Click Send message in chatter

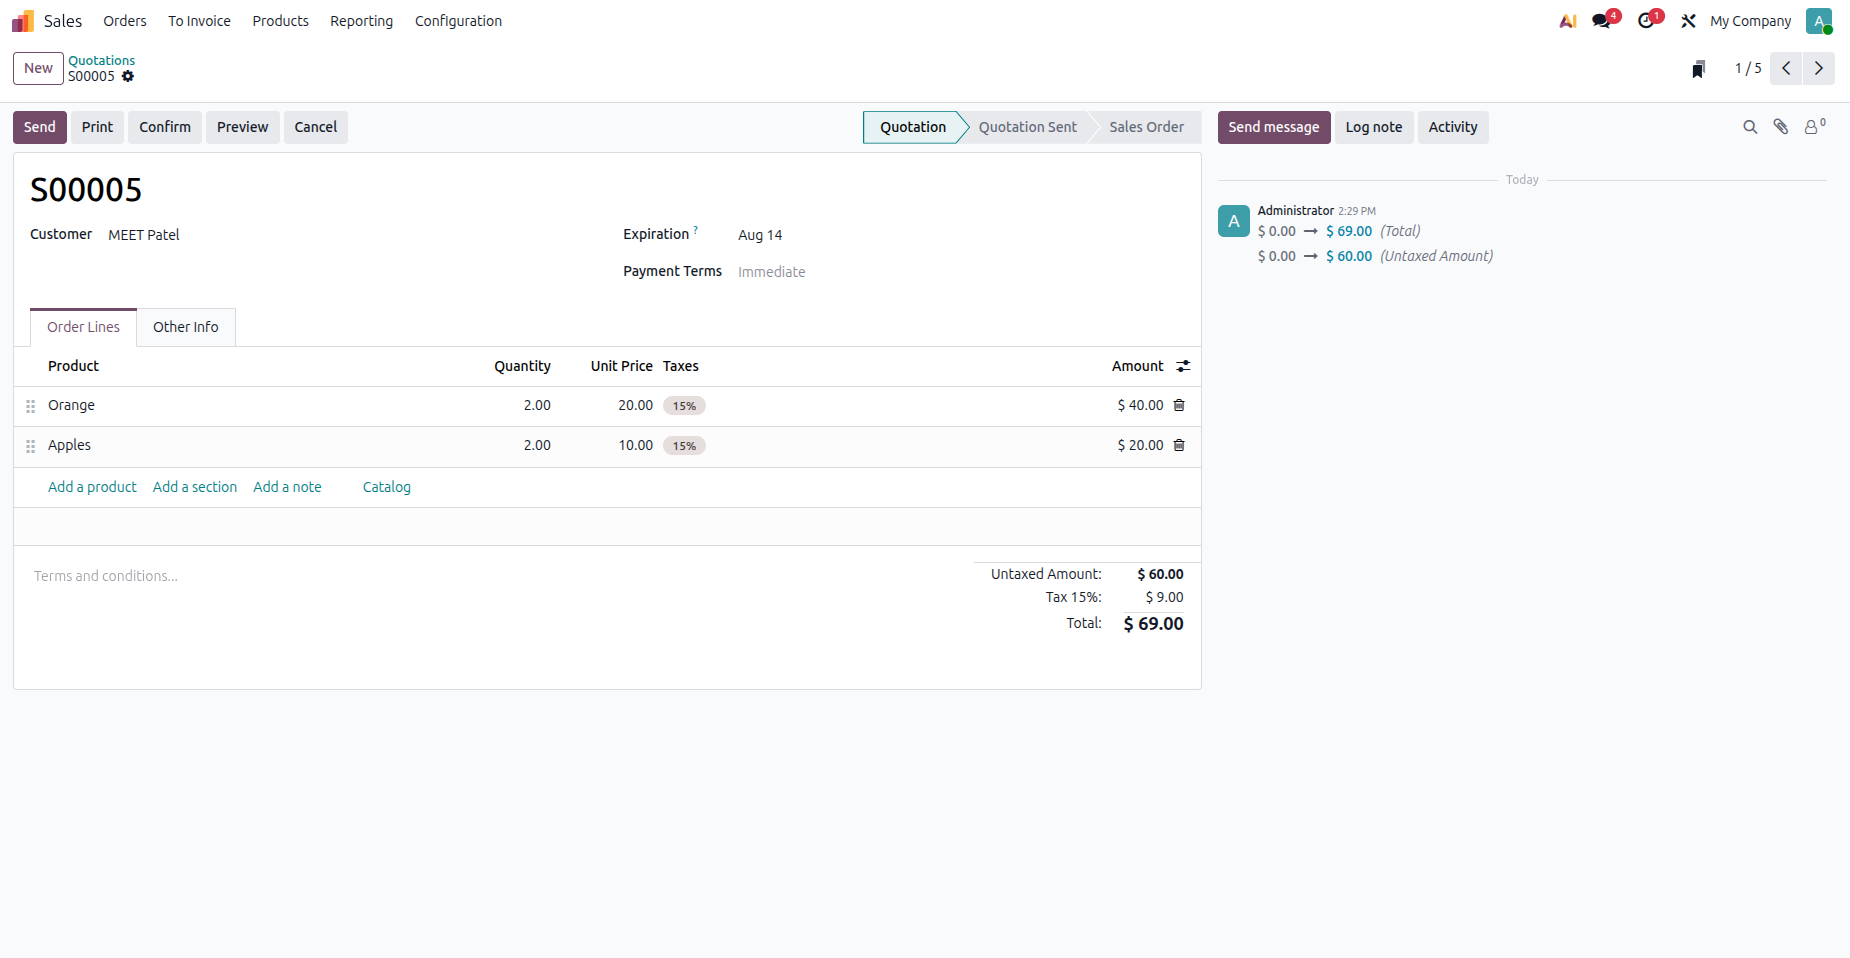1274,127
